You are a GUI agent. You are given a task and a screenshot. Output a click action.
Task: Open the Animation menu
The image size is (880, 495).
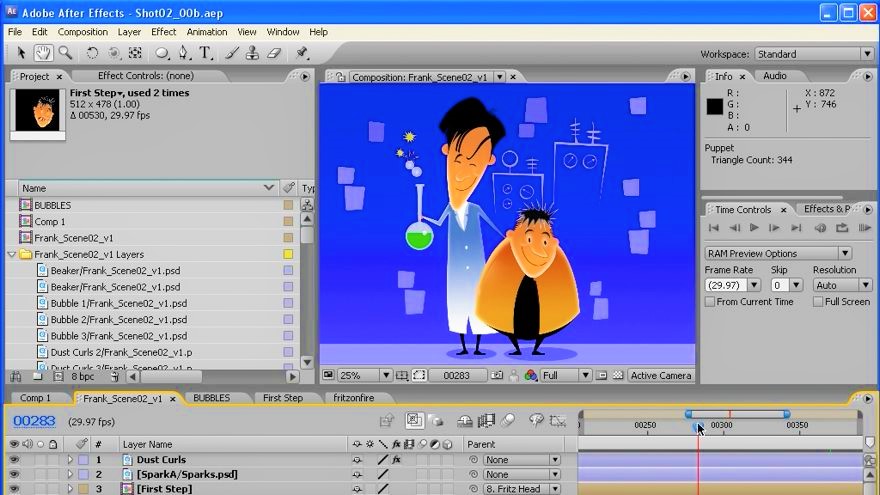coord(207,32)
